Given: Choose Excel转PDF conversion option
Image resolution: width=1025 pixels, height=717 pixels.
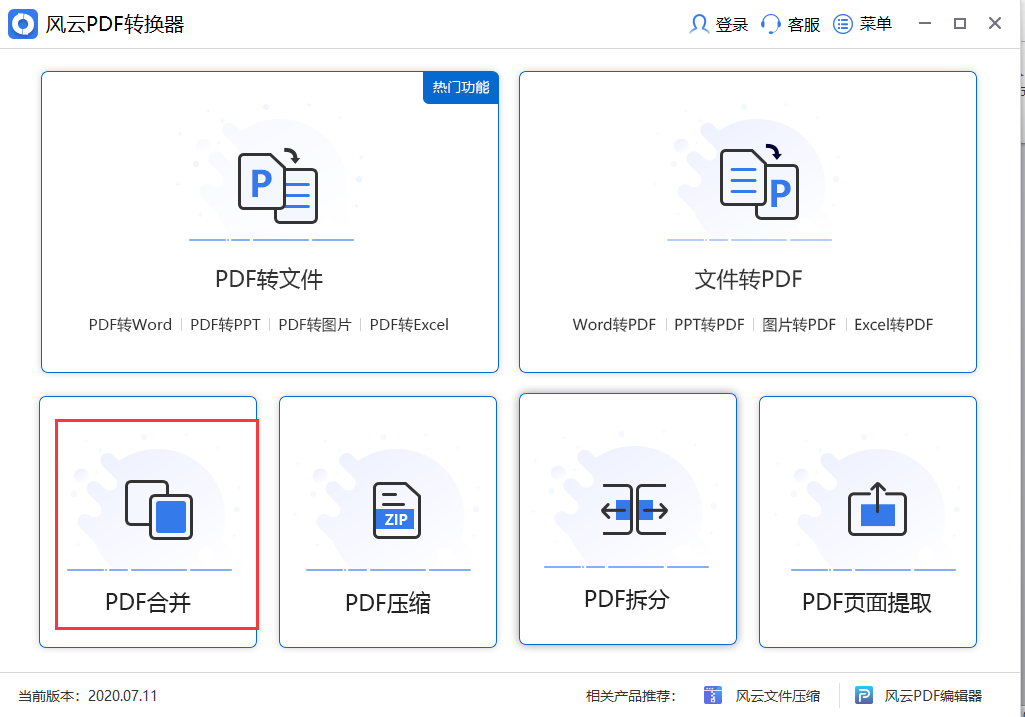Looking at the screenshot, I should click(894, 325).
